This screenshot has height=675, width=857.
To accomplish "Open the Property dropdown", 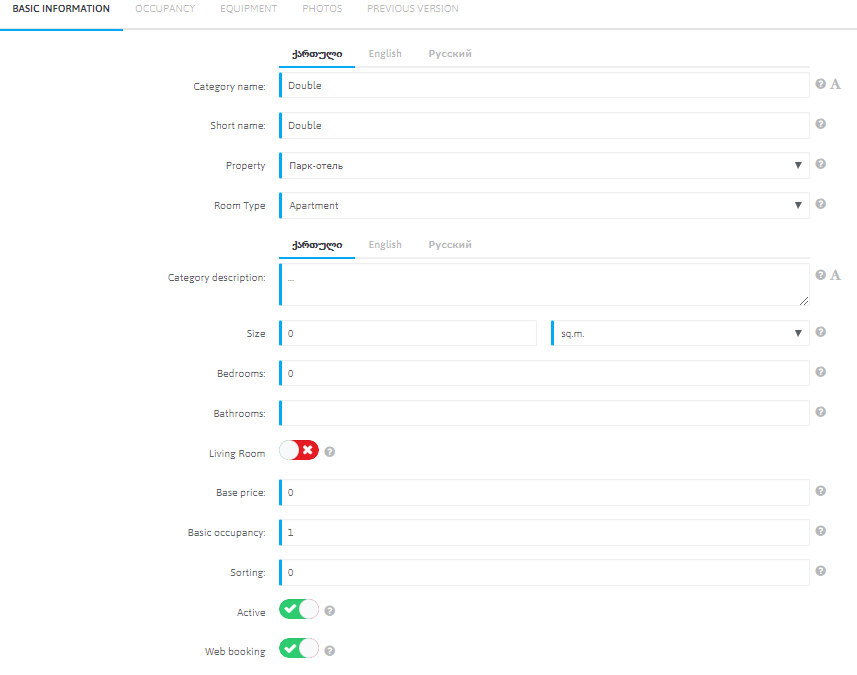I will coord(544,166).
